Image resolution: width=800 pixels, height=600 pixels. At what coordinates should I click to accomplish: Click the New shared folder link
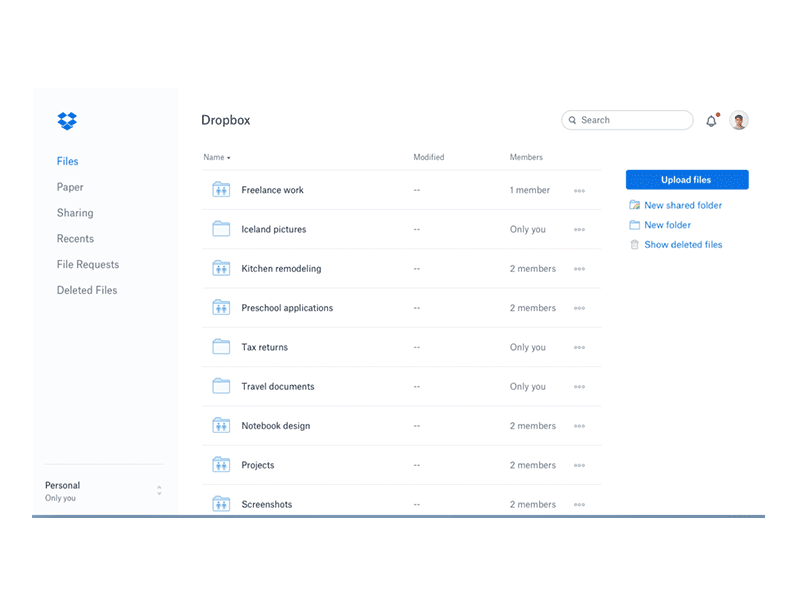click(683, 205)
